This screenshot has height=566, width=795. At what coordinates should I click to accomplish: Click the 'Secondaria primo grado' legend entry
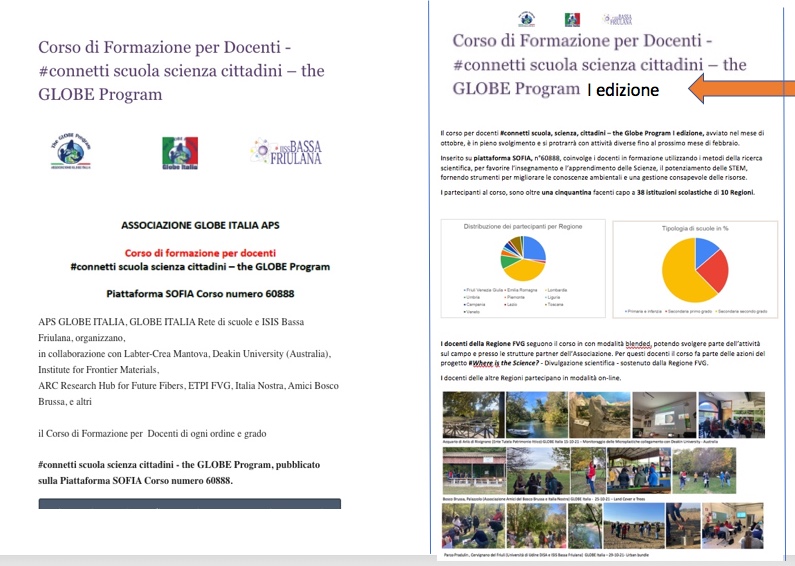pos(689,311)
